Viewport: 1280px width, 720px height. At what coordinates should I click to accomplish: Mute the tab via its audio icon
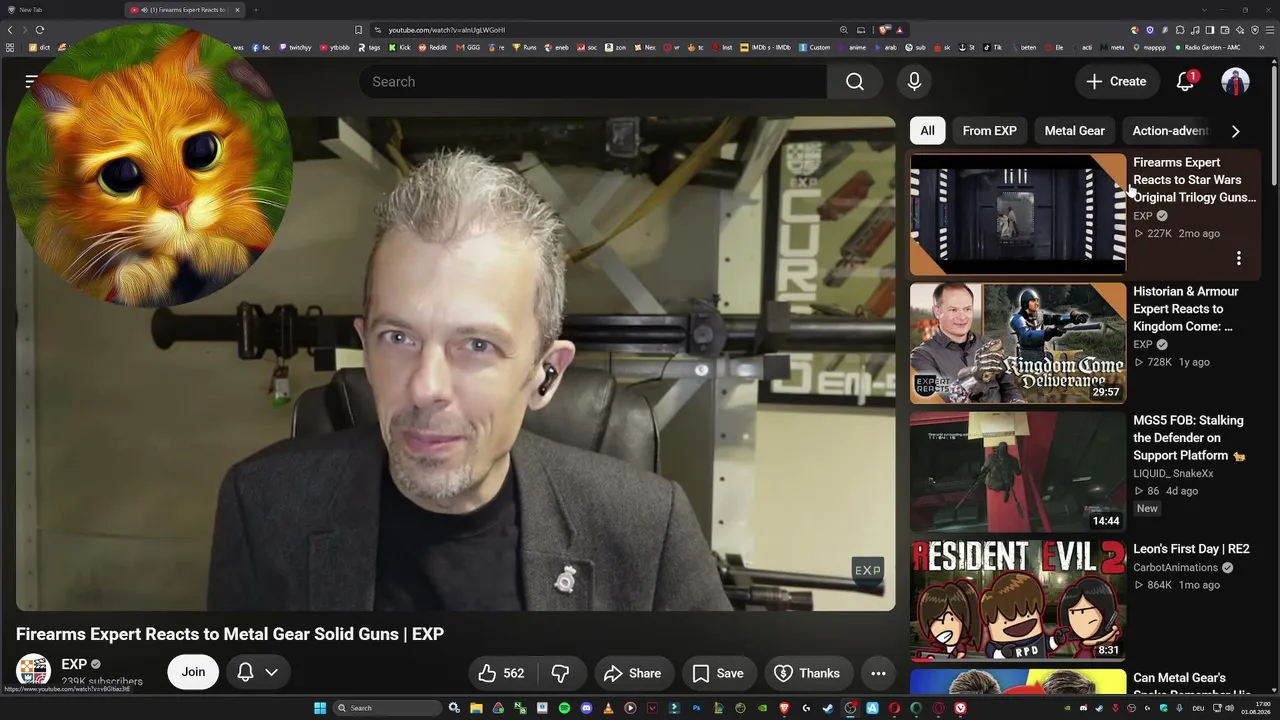144,10
